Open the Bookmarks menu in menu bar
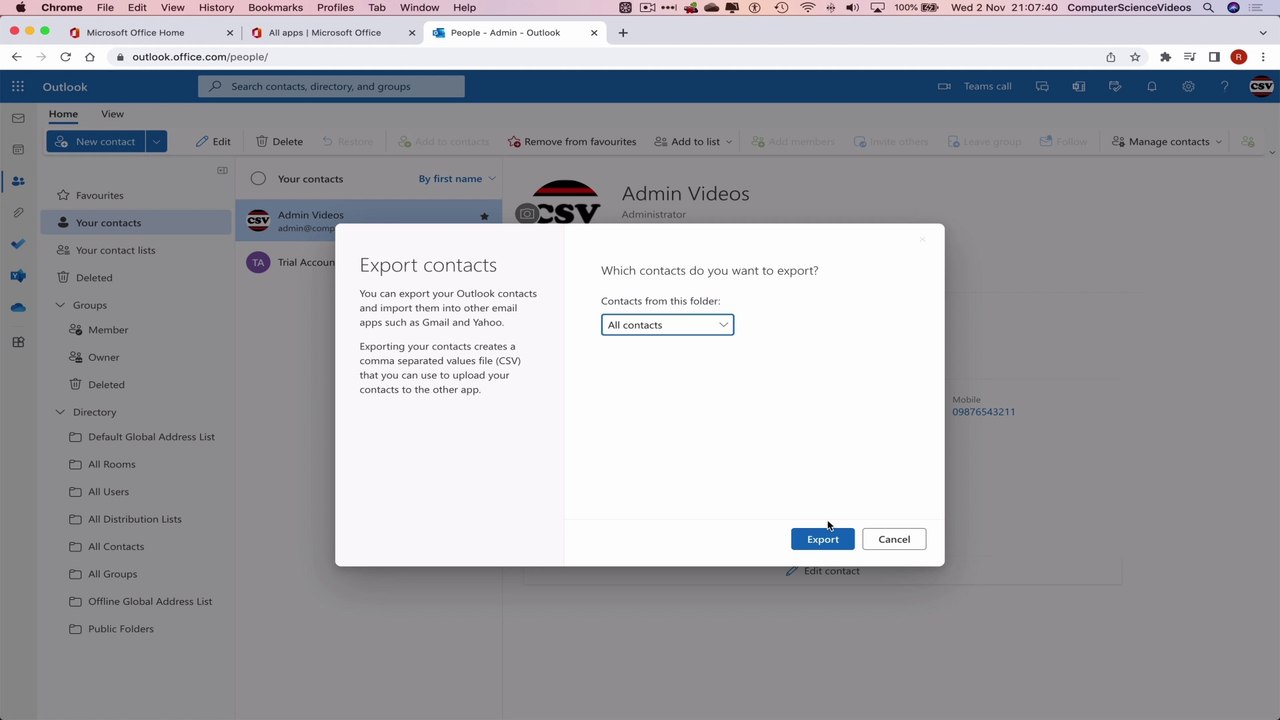This screenshot has width=1280, height=720. tap(275, 7)
